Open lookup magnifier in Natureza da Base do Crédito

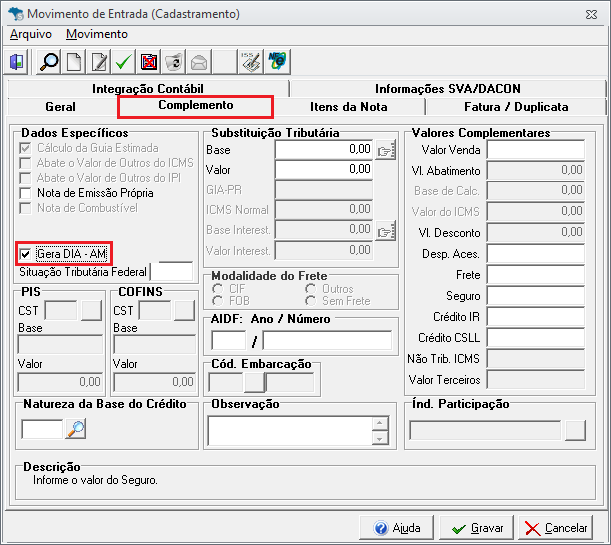[x=76, y=429]
